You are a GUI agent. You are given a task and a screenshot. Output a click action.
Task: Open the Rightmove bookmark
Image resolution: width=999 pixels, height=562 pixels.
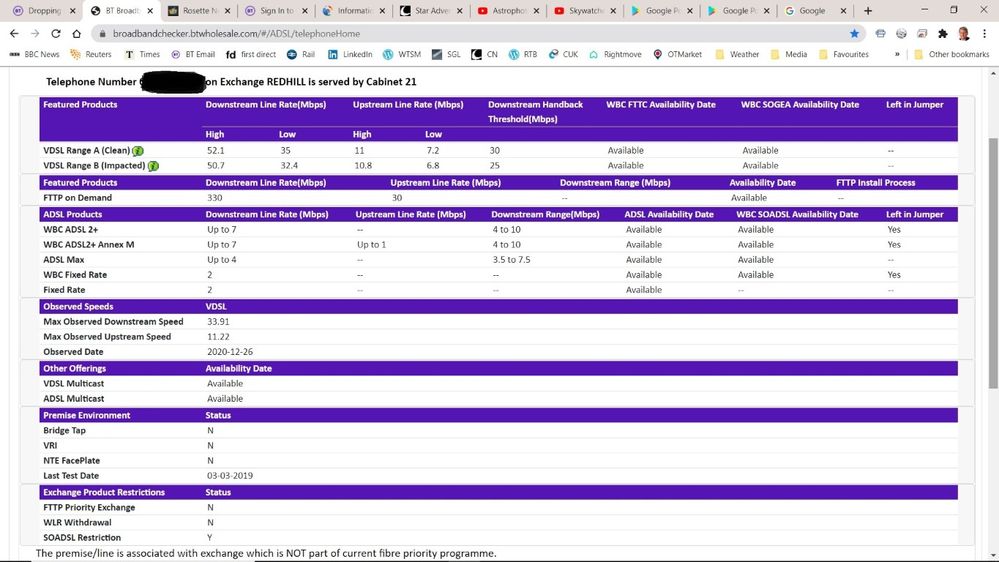pyautogui.click(x=617, y=54)
